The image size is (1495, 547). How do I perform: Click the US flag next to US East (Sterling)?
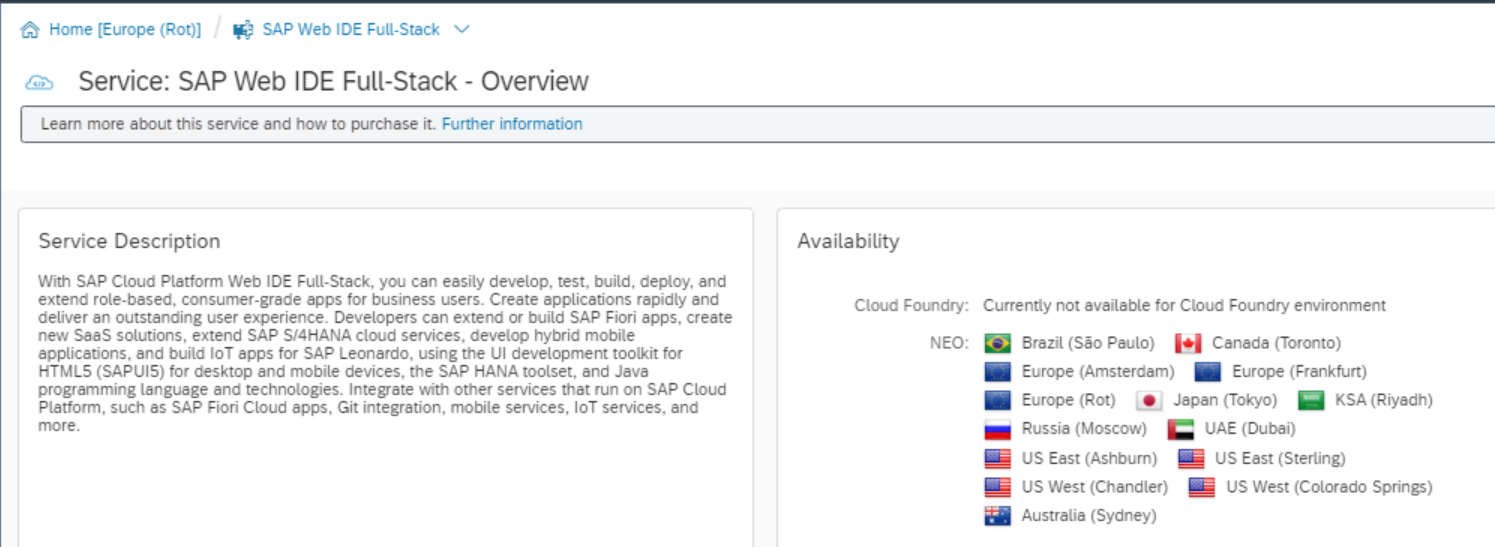click(1191, 459)
